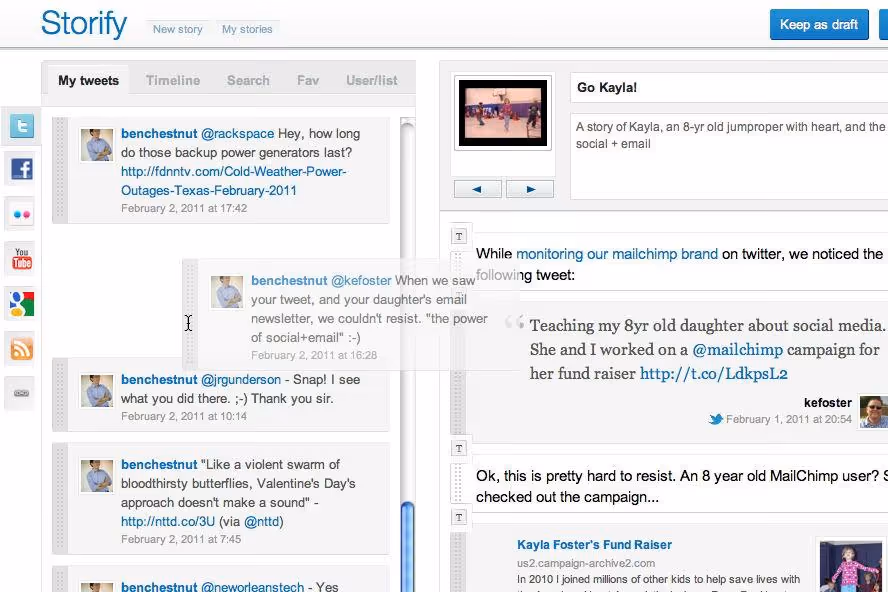Viewport: 888px width, 592px height.
Task: Click the Kayla Foster fund raiser thumbnail image
Action: [851, 567]
